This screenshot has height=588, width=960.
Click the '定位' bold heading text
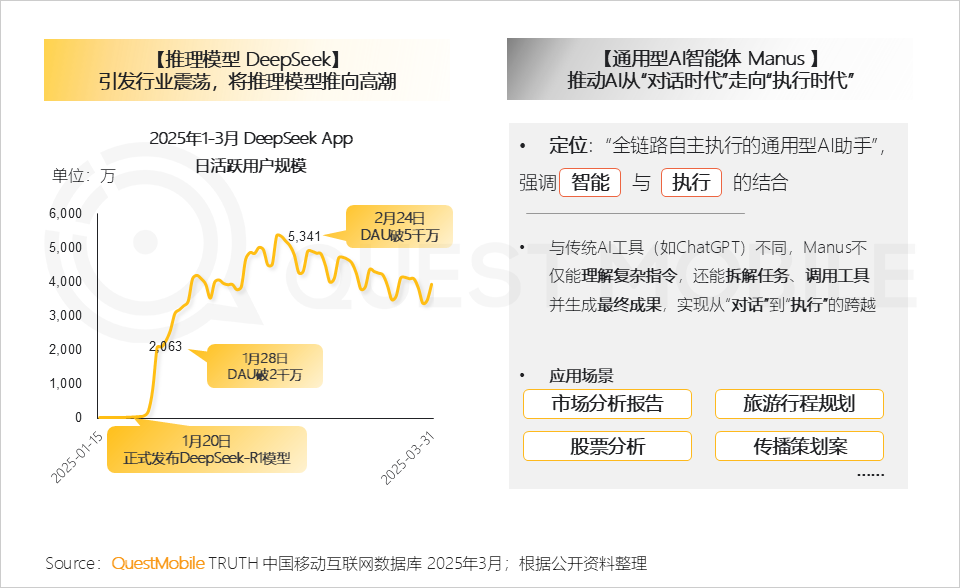click(568, 146)
